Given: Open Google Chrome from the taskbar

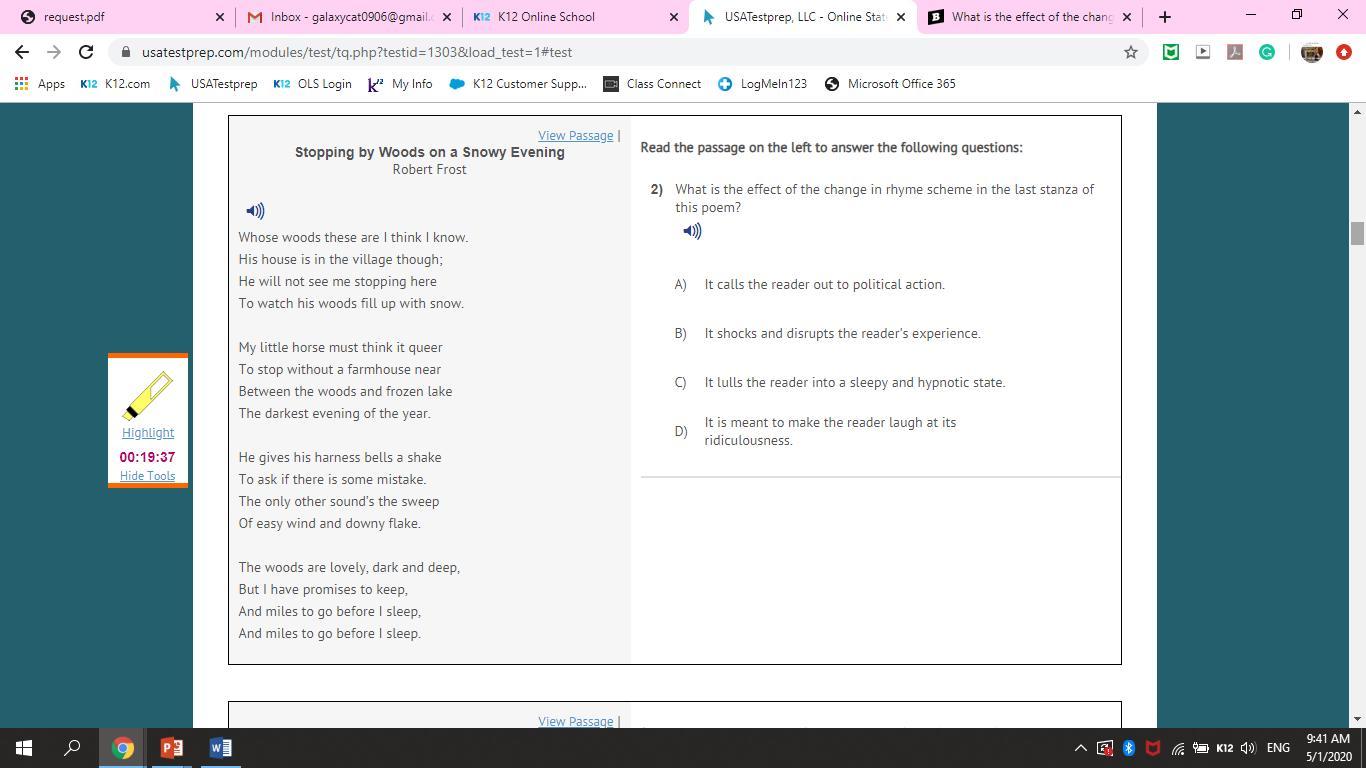Looking at the screenshot, I should [122, 748].
